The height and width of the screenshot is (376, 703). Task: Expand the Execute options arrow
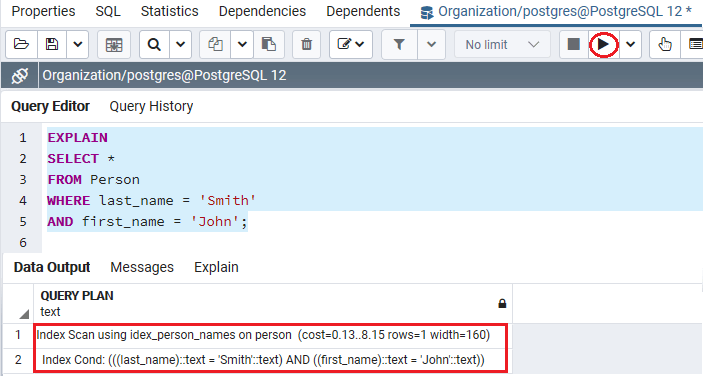[x=630, y=44]
